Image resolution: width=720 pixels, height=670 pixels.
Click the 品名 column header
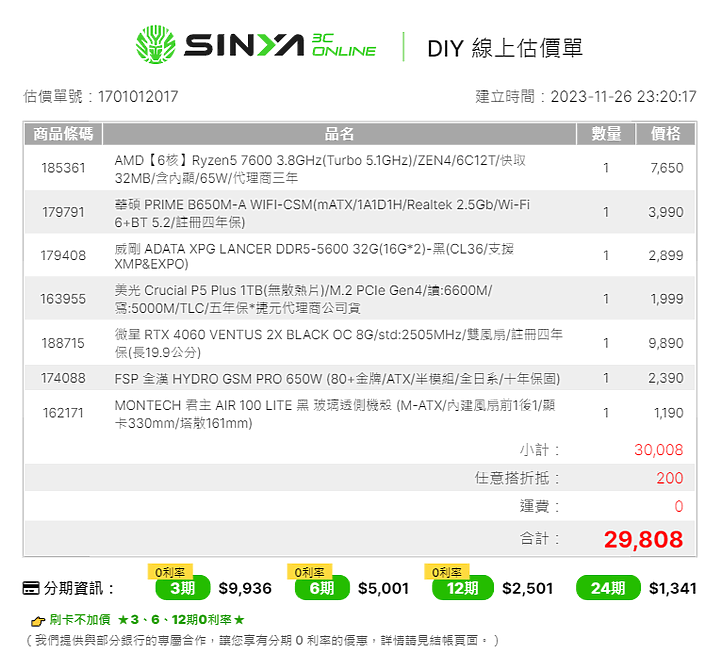tap(339, 134)
